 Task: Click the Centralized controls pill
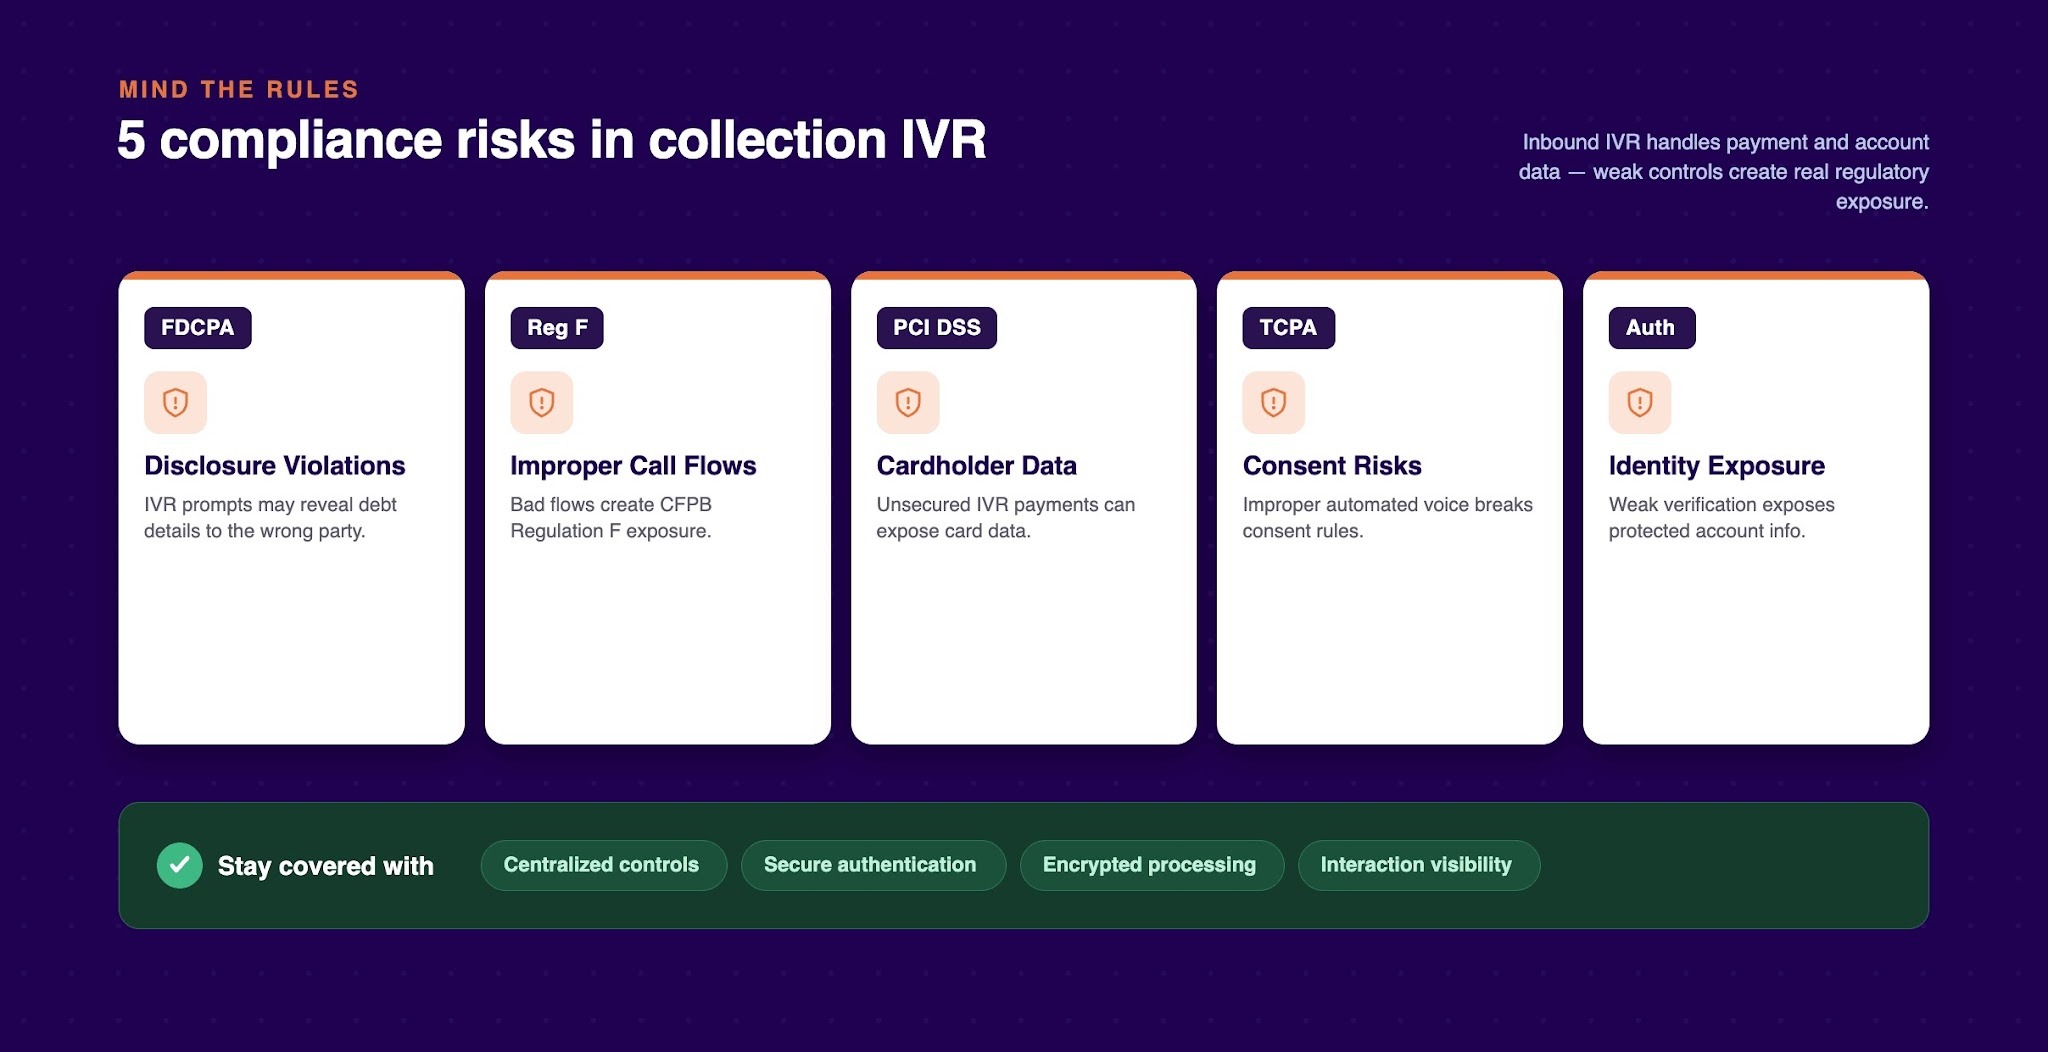[604, 865]
